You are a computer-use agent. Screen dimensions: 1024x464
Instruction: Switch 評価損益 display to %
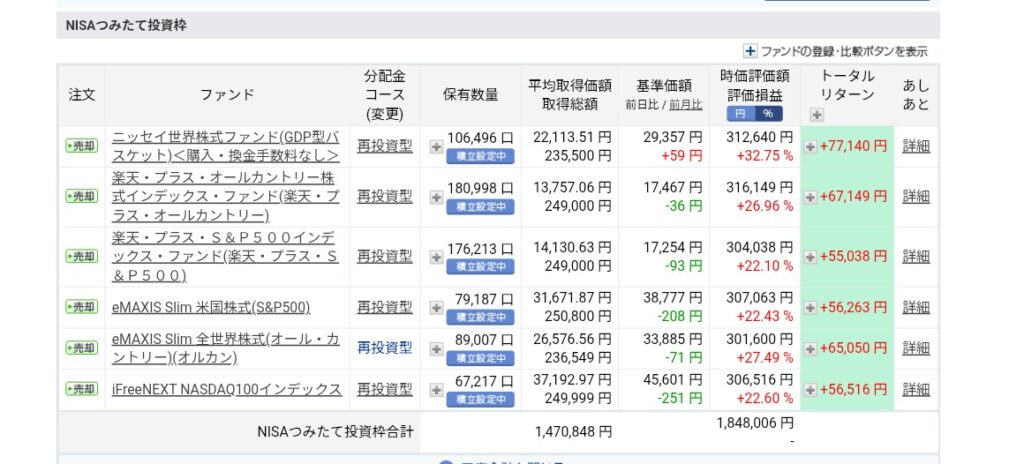[x=768, y=114]
